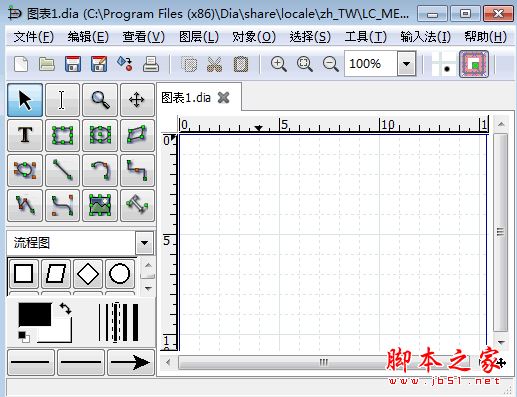This screenshot has width=517, height=397.
Task: Print the diagram
Action: tap(151, 64)
